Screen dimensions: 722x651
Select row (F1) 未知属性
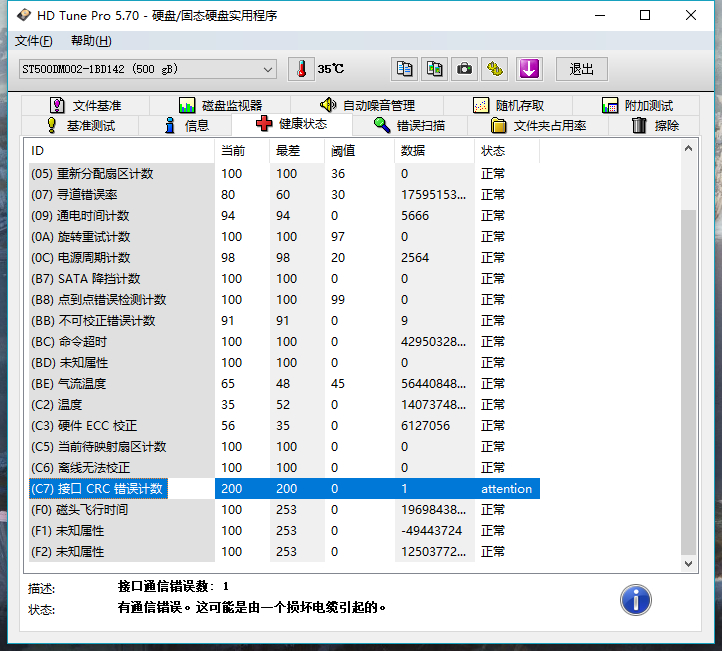click(x=284, y=530)
